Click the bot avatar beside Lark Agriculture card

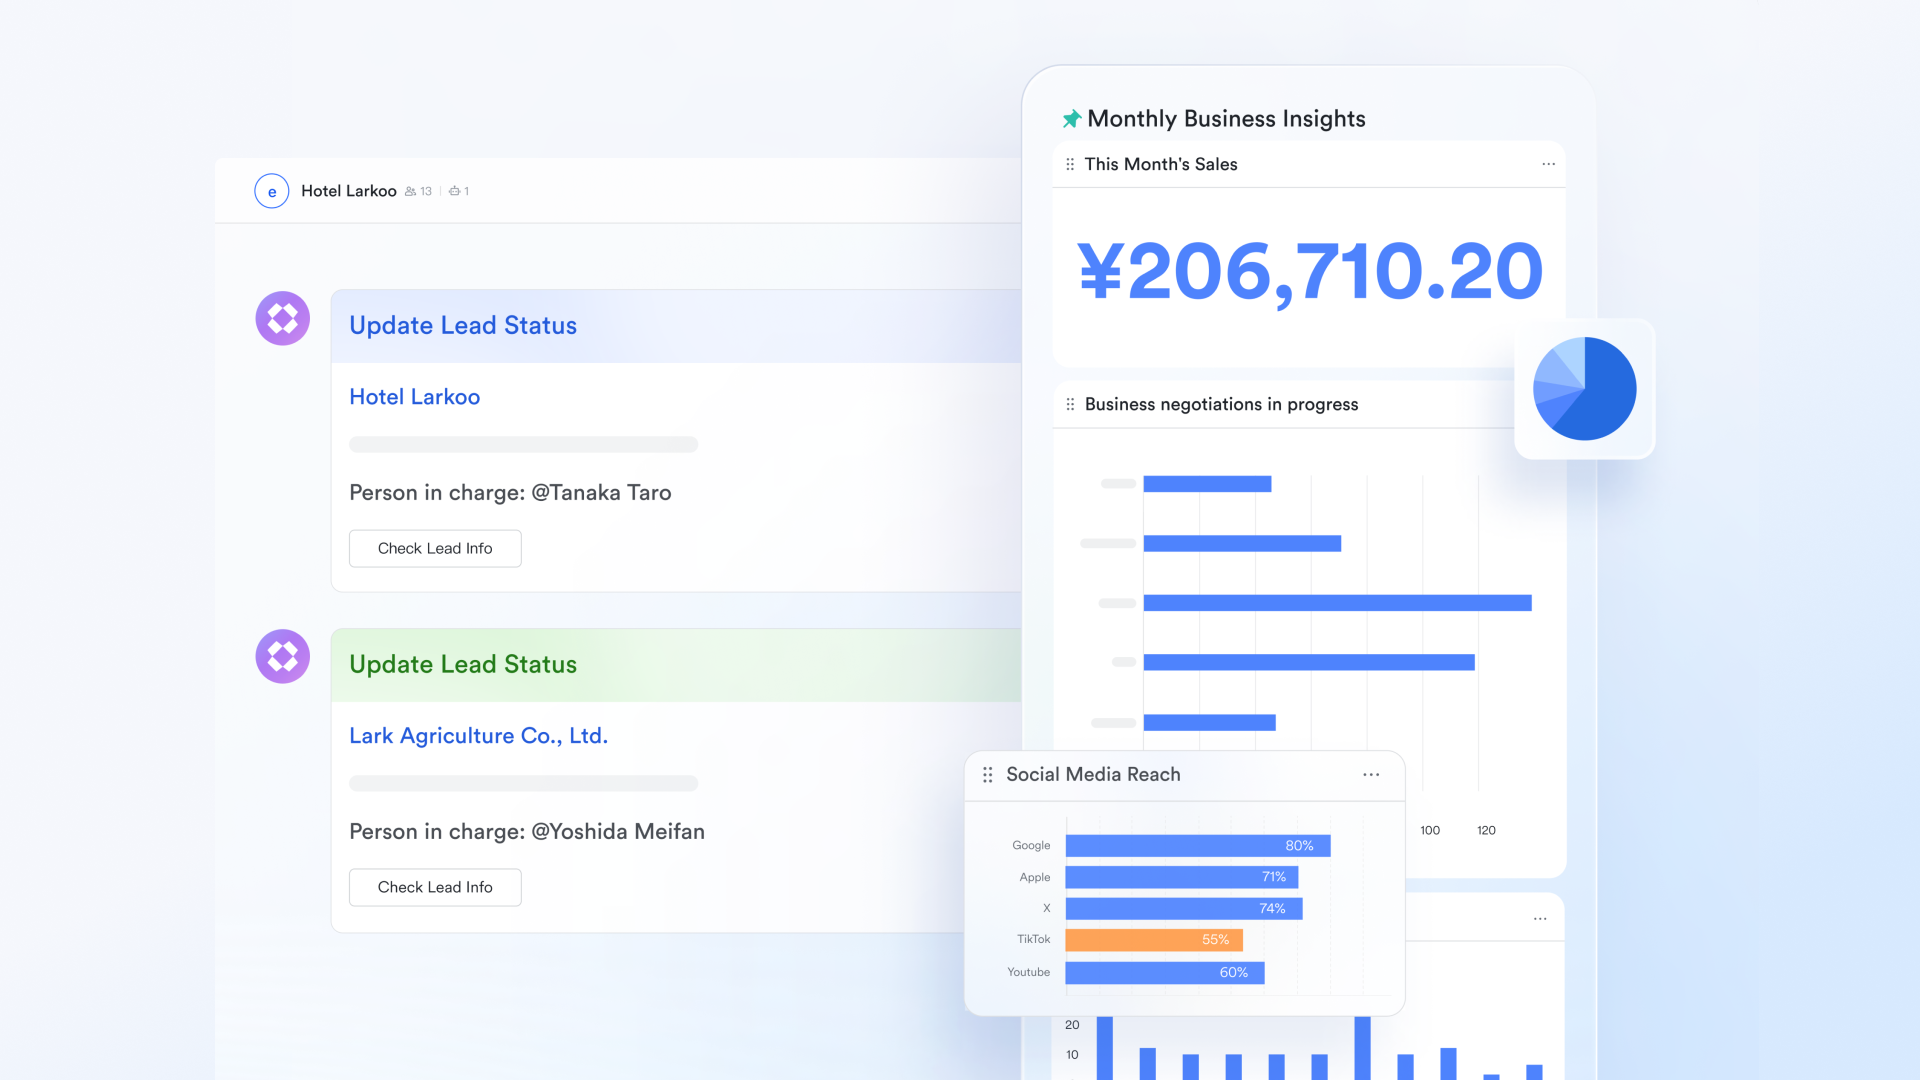click(283, 656)
